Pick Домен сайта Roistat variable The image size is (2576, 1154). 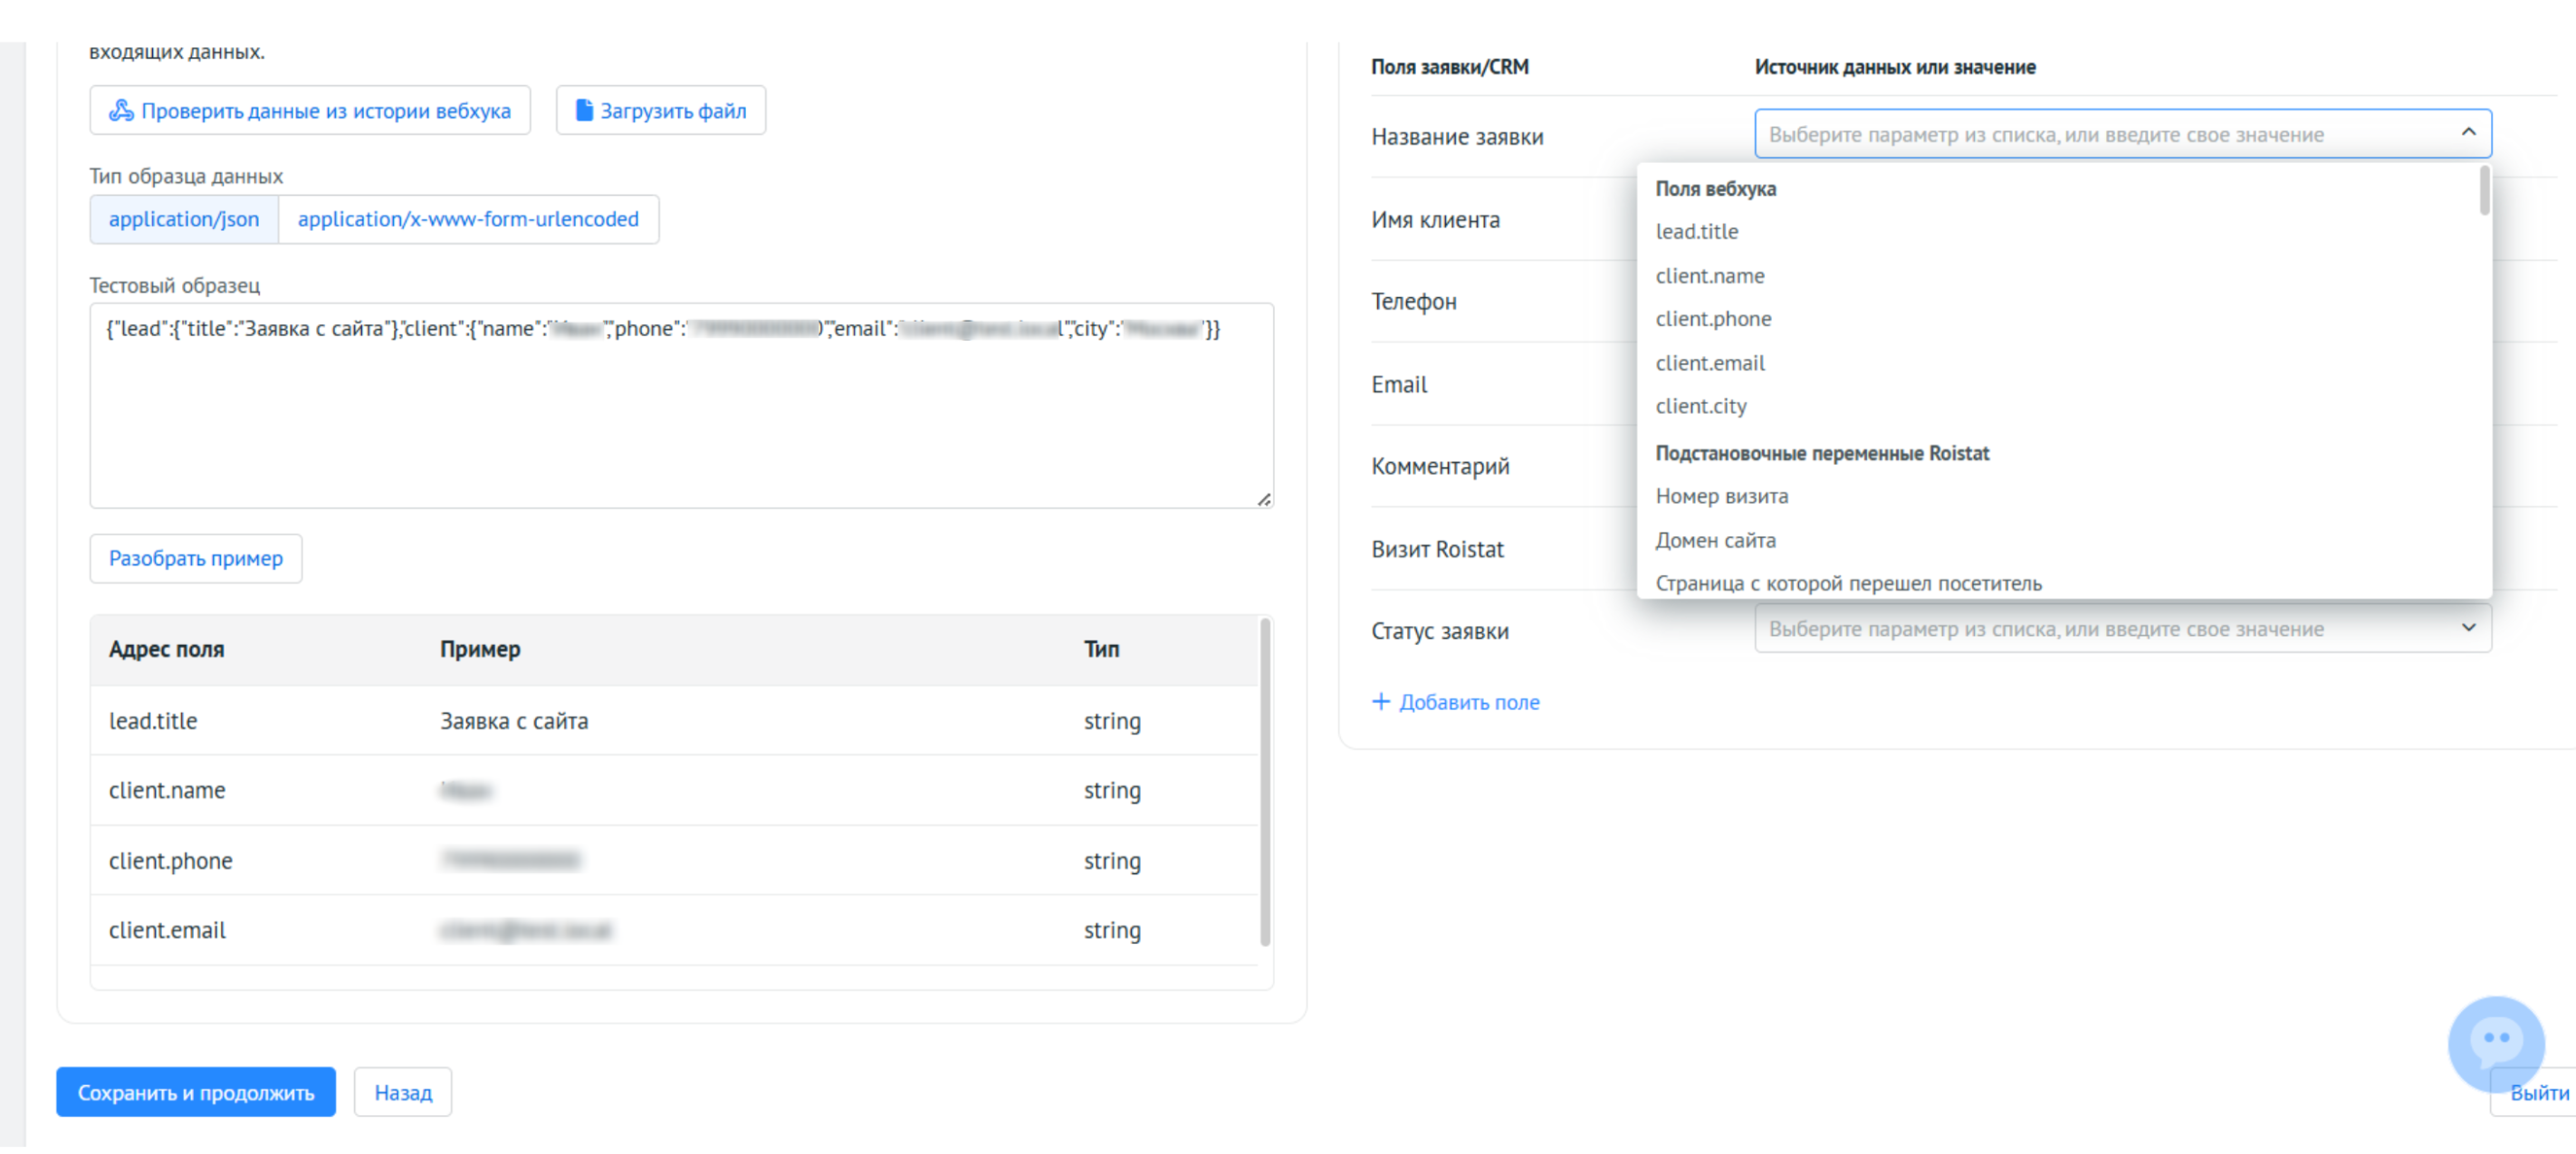pyautogui.click(x=1715, y=540)
